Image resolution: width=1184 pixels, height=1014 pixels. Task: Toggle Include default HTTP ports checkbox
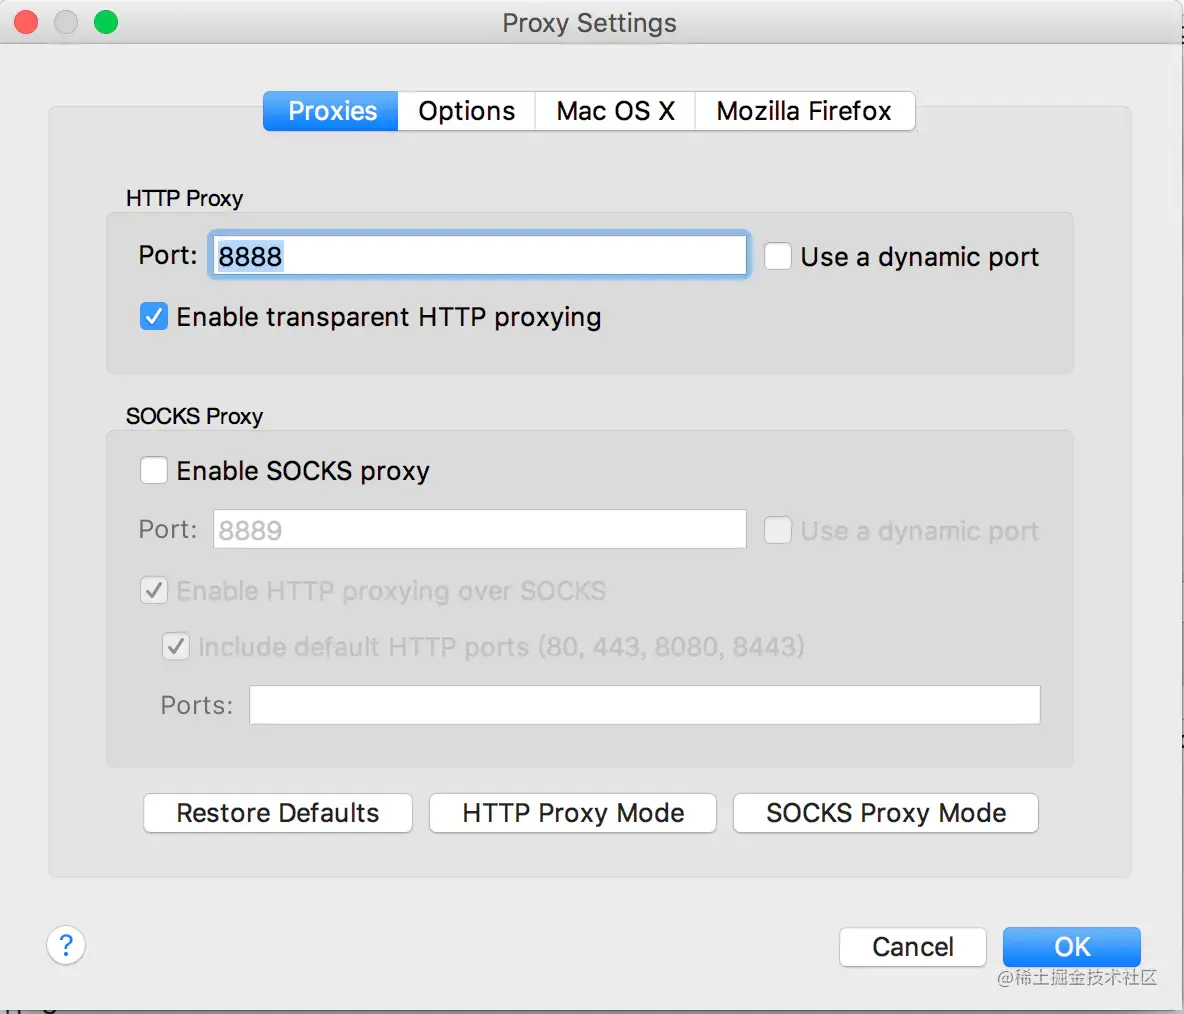pos(176,646)
